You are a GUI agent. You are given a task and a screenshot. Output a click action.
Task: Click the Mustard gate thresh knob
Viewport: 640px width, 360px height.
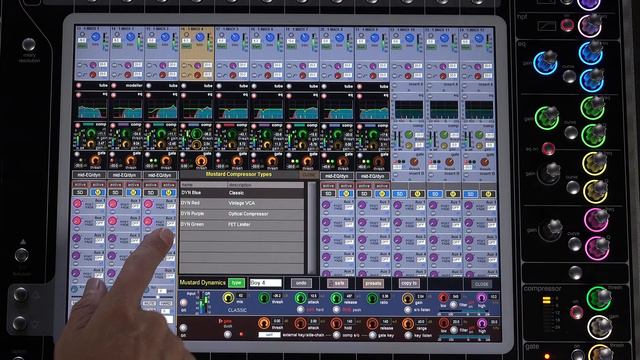tap(264, 324)
